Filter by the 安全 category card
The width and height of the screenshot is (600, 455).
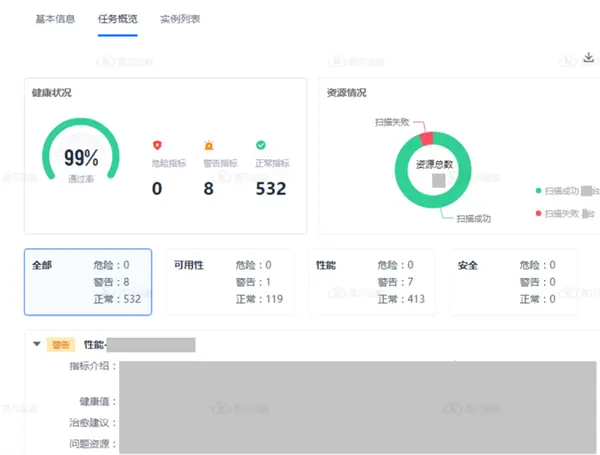pos(512,282)
